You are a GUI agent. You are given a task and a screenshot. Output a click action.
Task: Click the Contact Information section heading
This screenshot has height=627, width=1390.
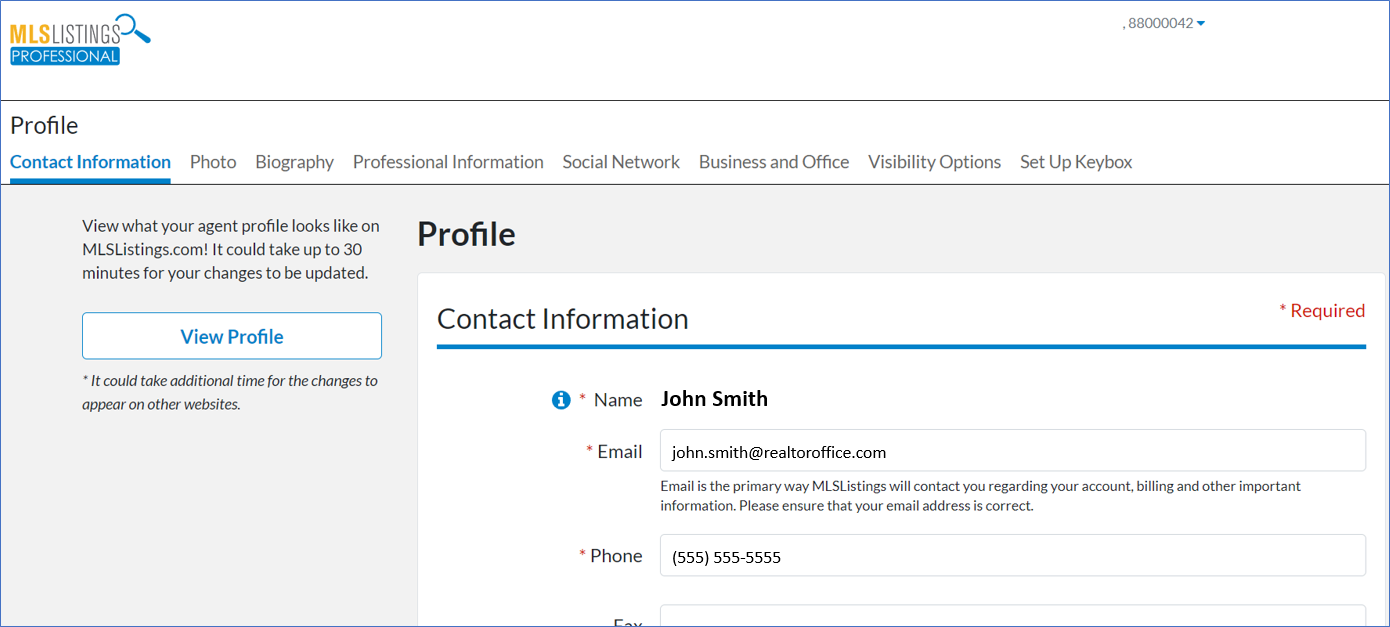563,319
